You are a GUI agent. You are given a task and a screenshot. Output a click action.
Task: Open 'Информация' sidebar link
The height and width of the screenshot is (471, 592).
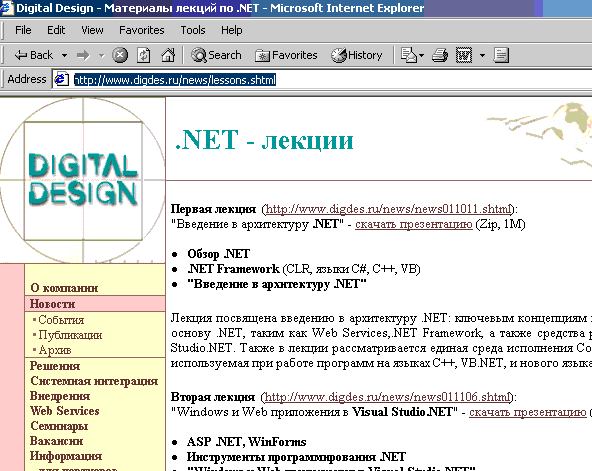pyautogui.click(x=66, y=456)
